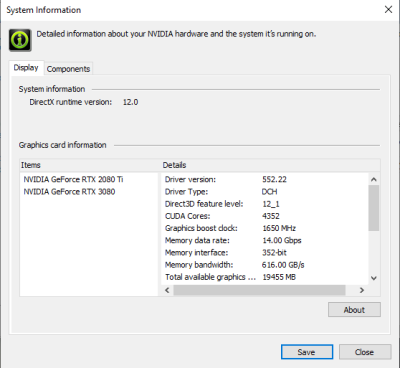400x368 pixels.
Task: Click the vertical scrollbar thumb in Details
Action: coord(374,208)
